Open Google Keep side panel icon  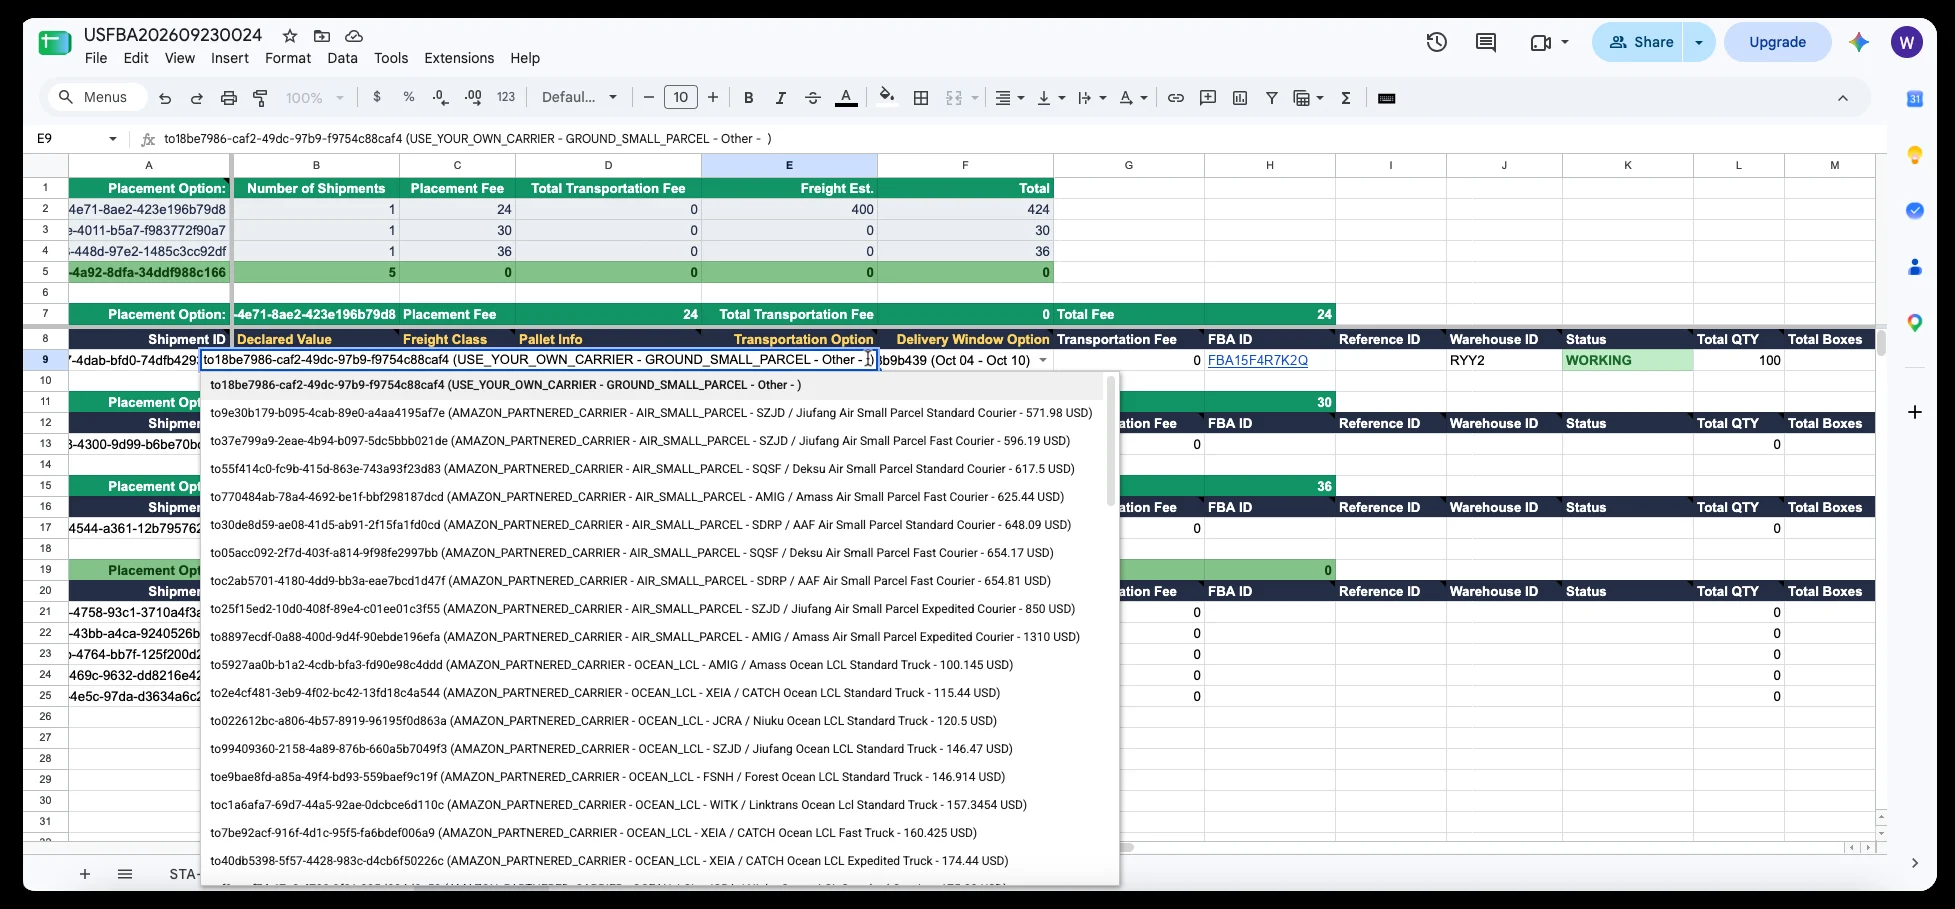pyautogui.click(x=1915, y=155)
